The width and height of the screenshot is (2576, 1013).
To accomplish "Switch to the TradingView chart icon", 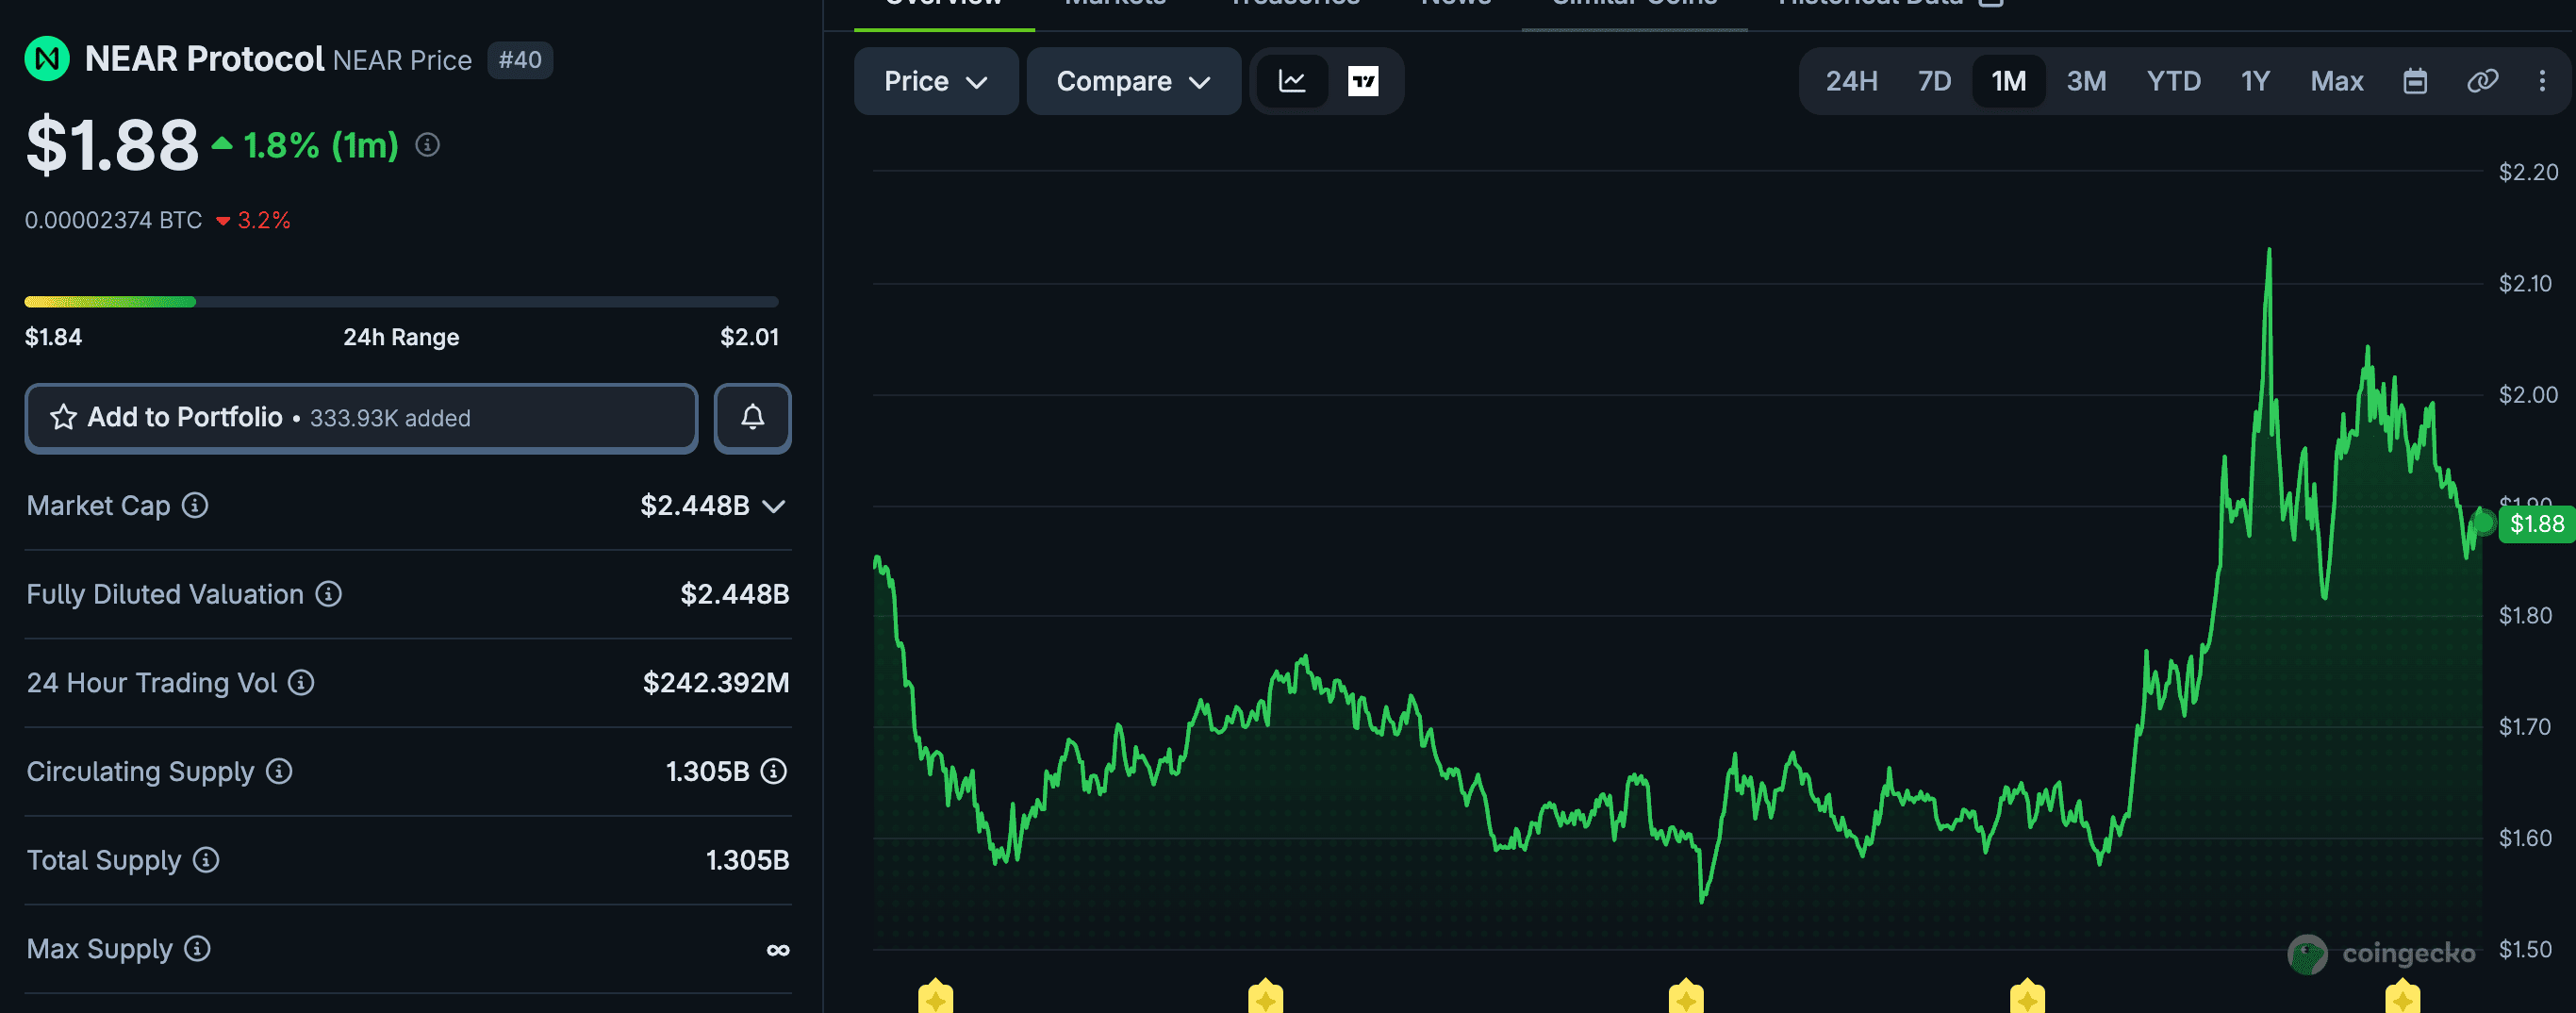I will pyautogui.click(x=1363, y=81).
